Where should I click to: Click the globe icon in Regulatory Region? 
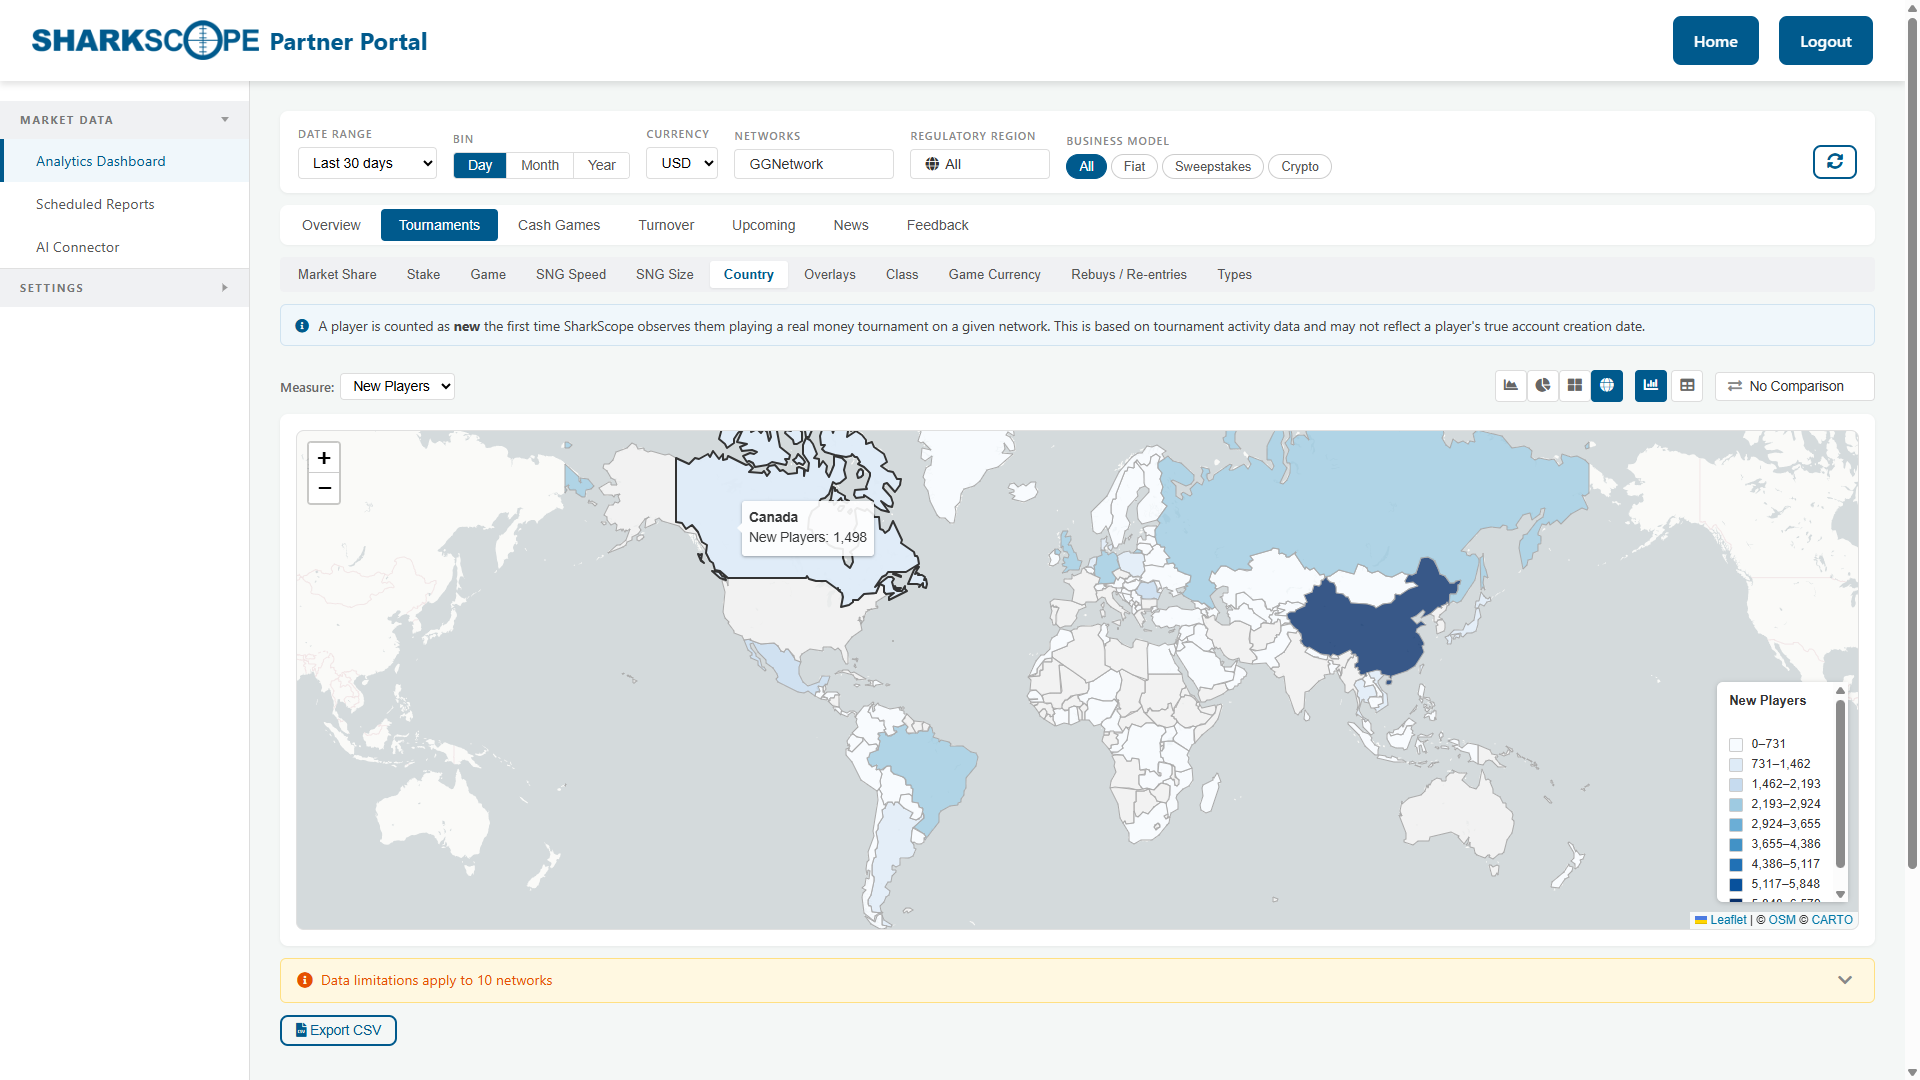[x=932, y=164]
